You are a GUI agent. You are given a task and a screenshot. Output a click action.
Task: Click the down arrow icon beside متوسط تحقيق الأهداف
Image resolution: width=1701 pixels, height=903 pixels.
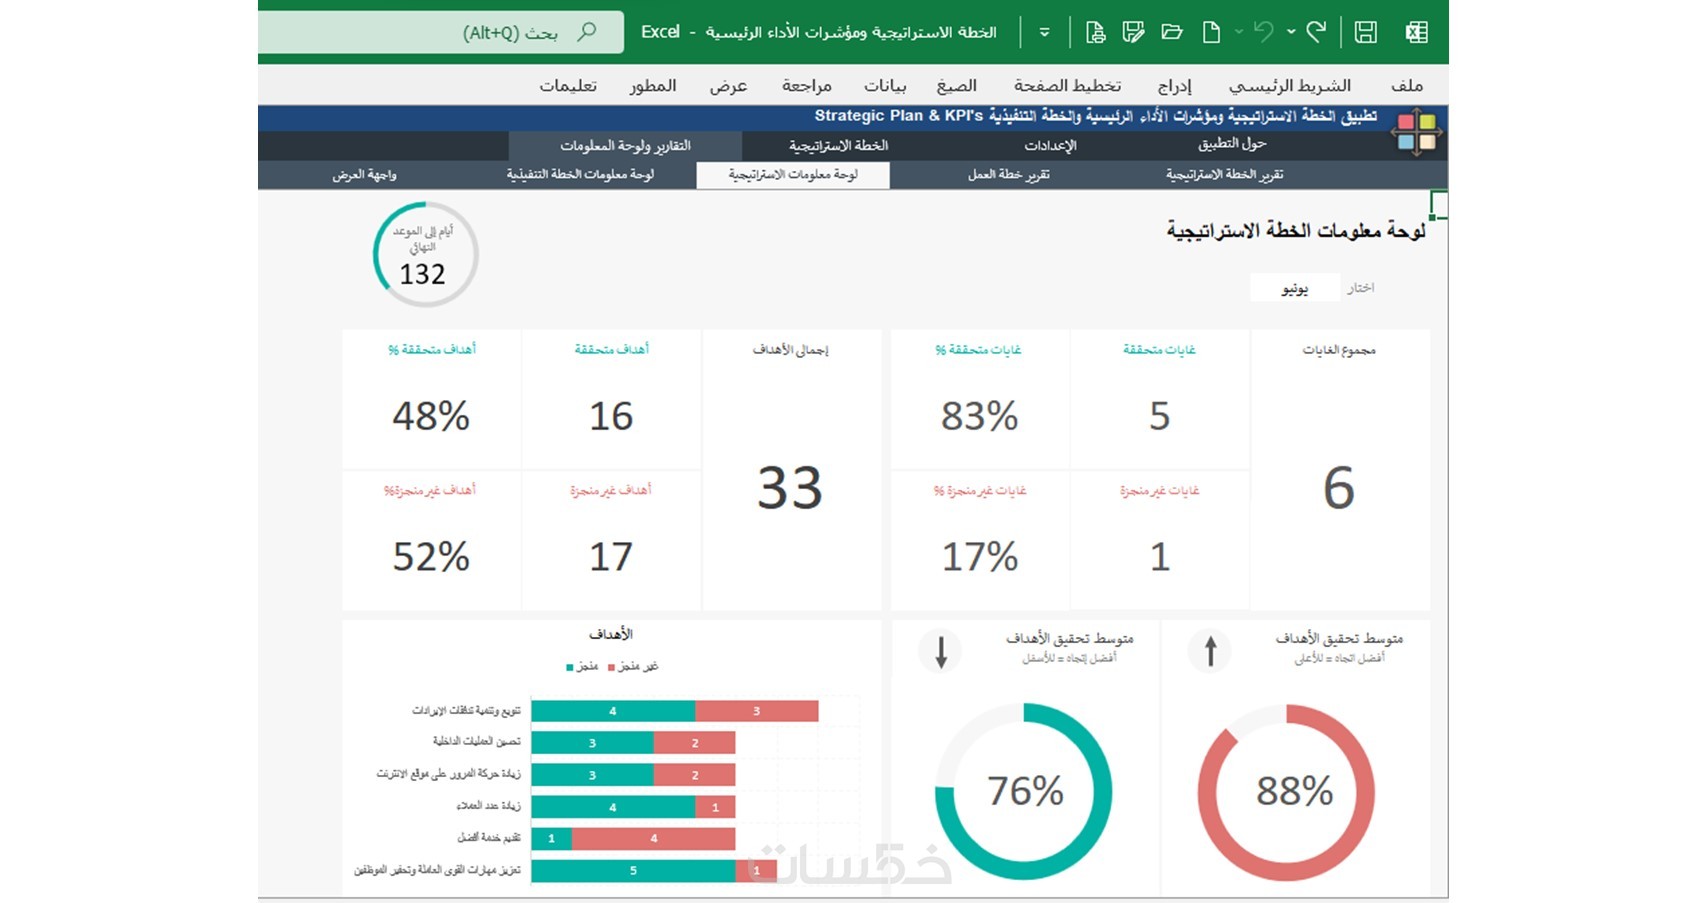[x=940, y=651]
